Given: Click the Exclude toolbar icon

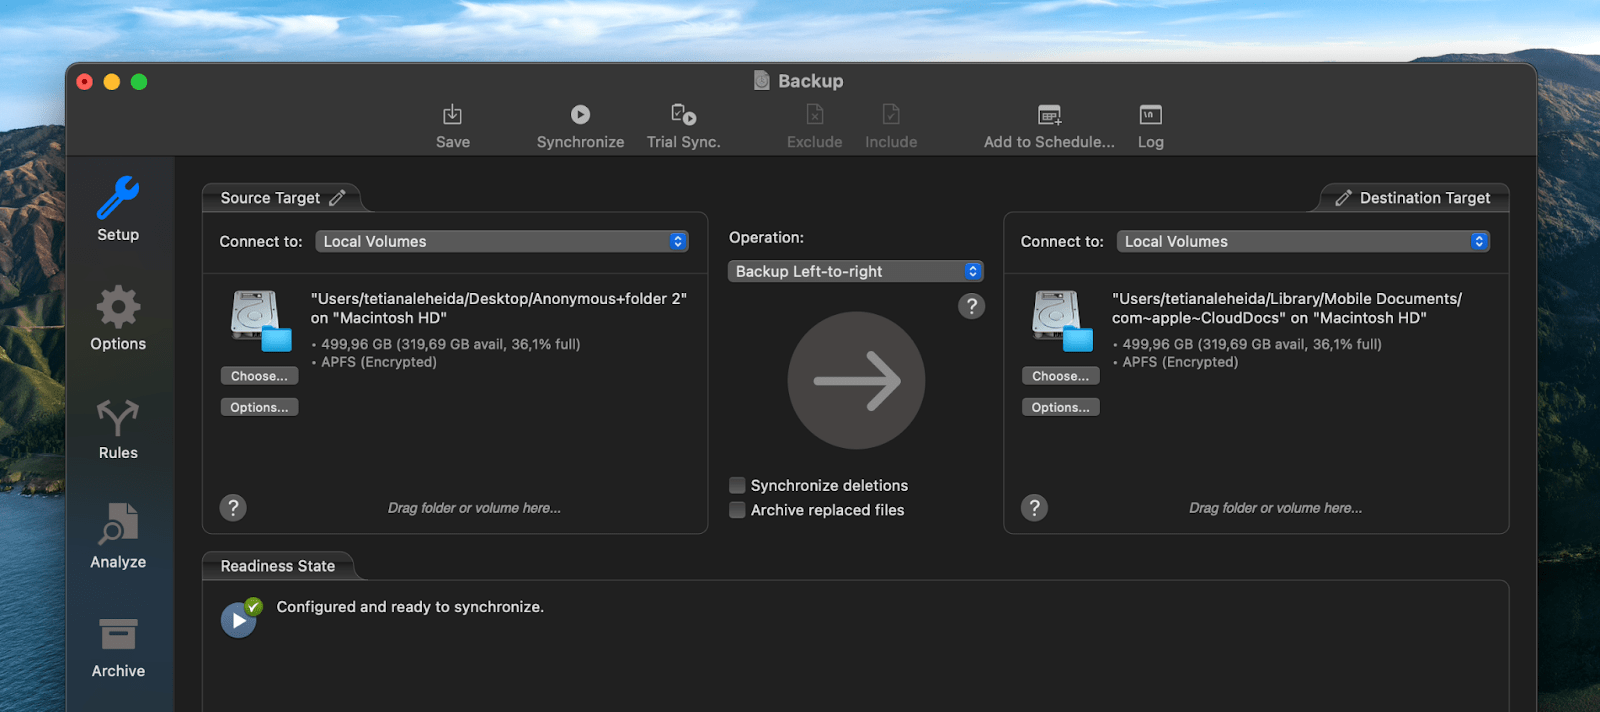Looking at the screenshot, I should (815, 115).
